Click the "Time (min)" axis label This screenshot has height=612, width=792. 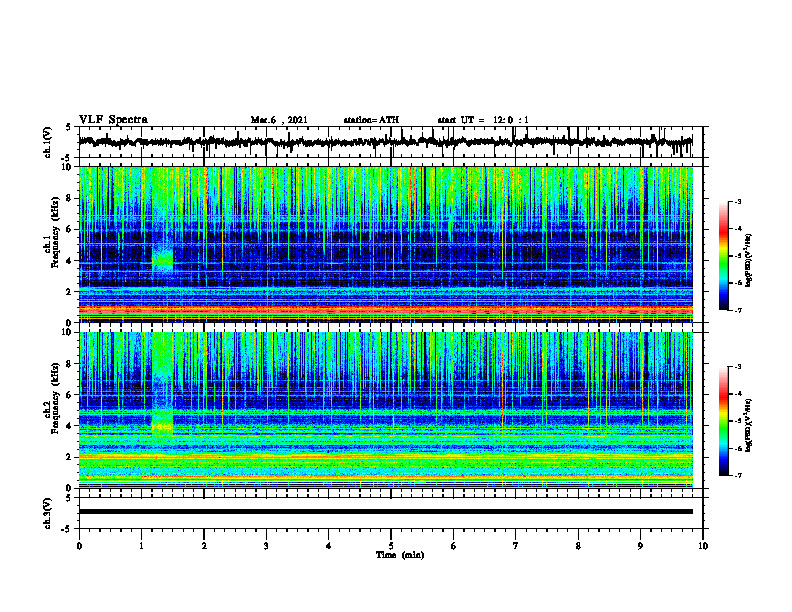click(x=400, y=555)
